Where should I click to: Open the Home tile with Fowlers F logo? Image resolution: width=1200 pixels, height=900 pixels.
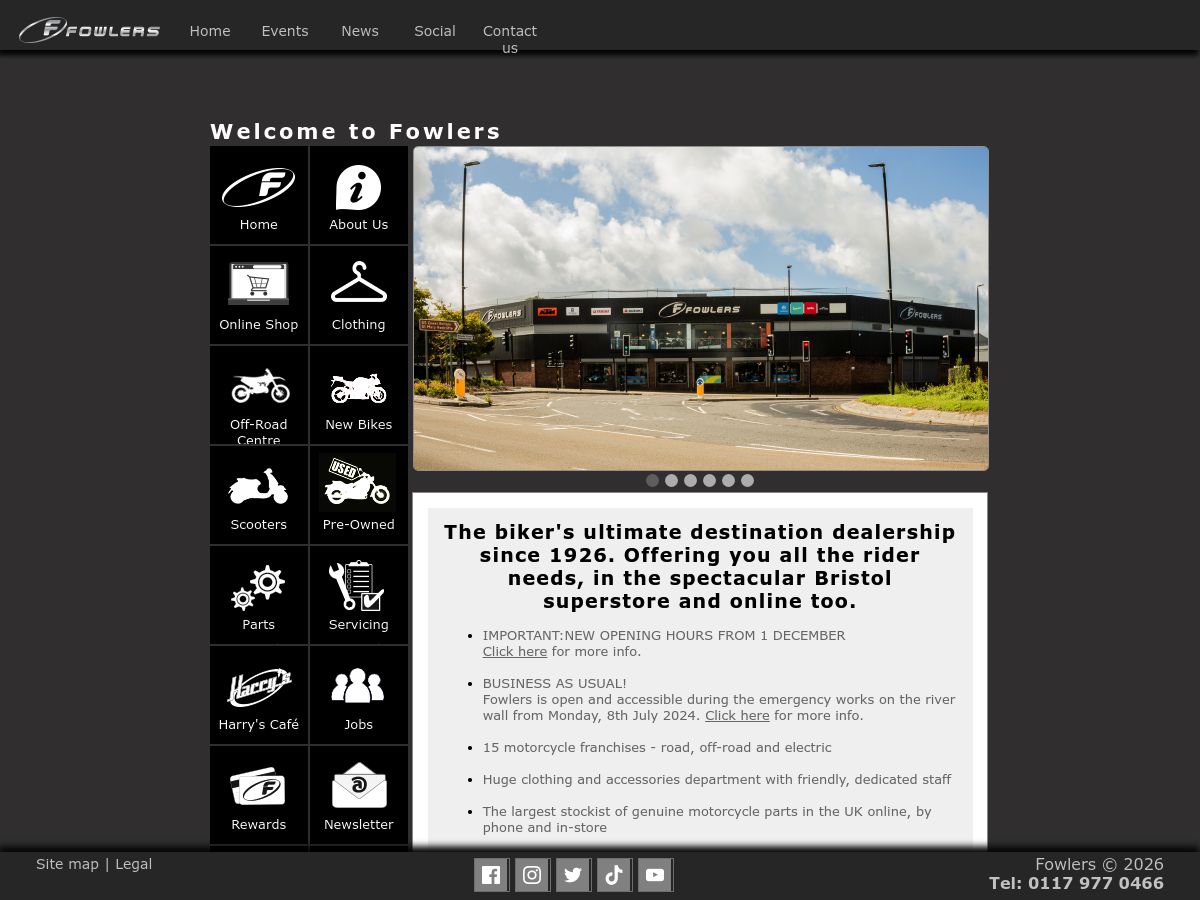tap(259, 195)
